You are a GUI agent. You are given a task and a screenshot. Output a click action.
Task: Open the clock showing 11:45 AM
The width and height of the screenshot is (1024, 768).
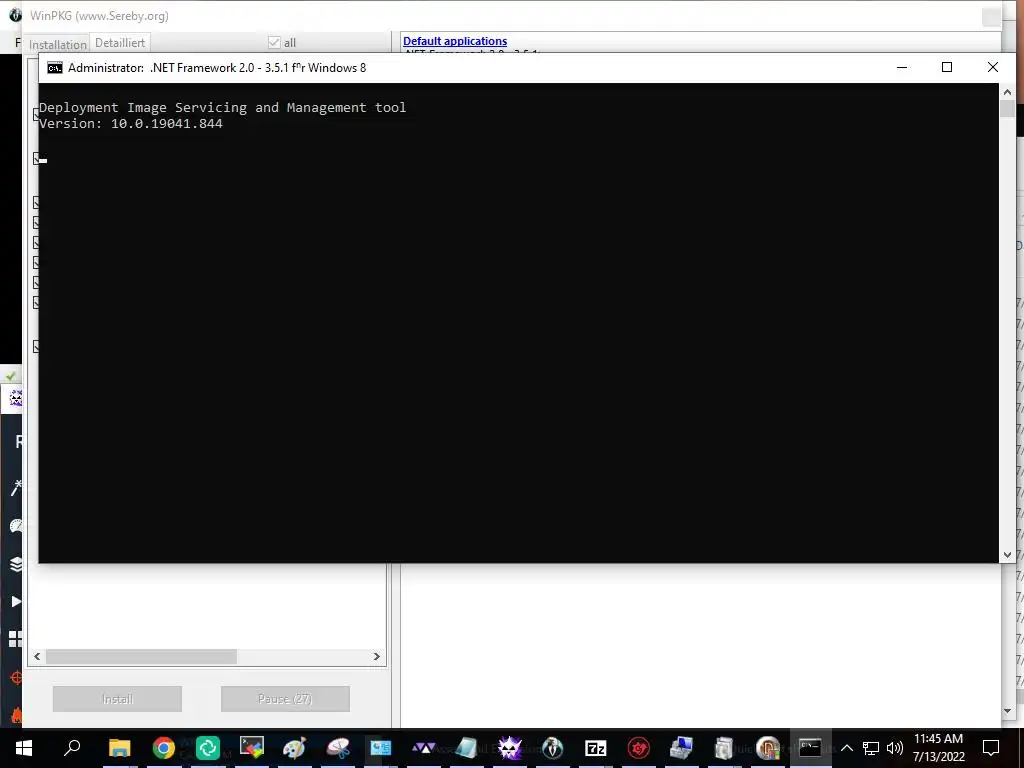tap(938, 748)
